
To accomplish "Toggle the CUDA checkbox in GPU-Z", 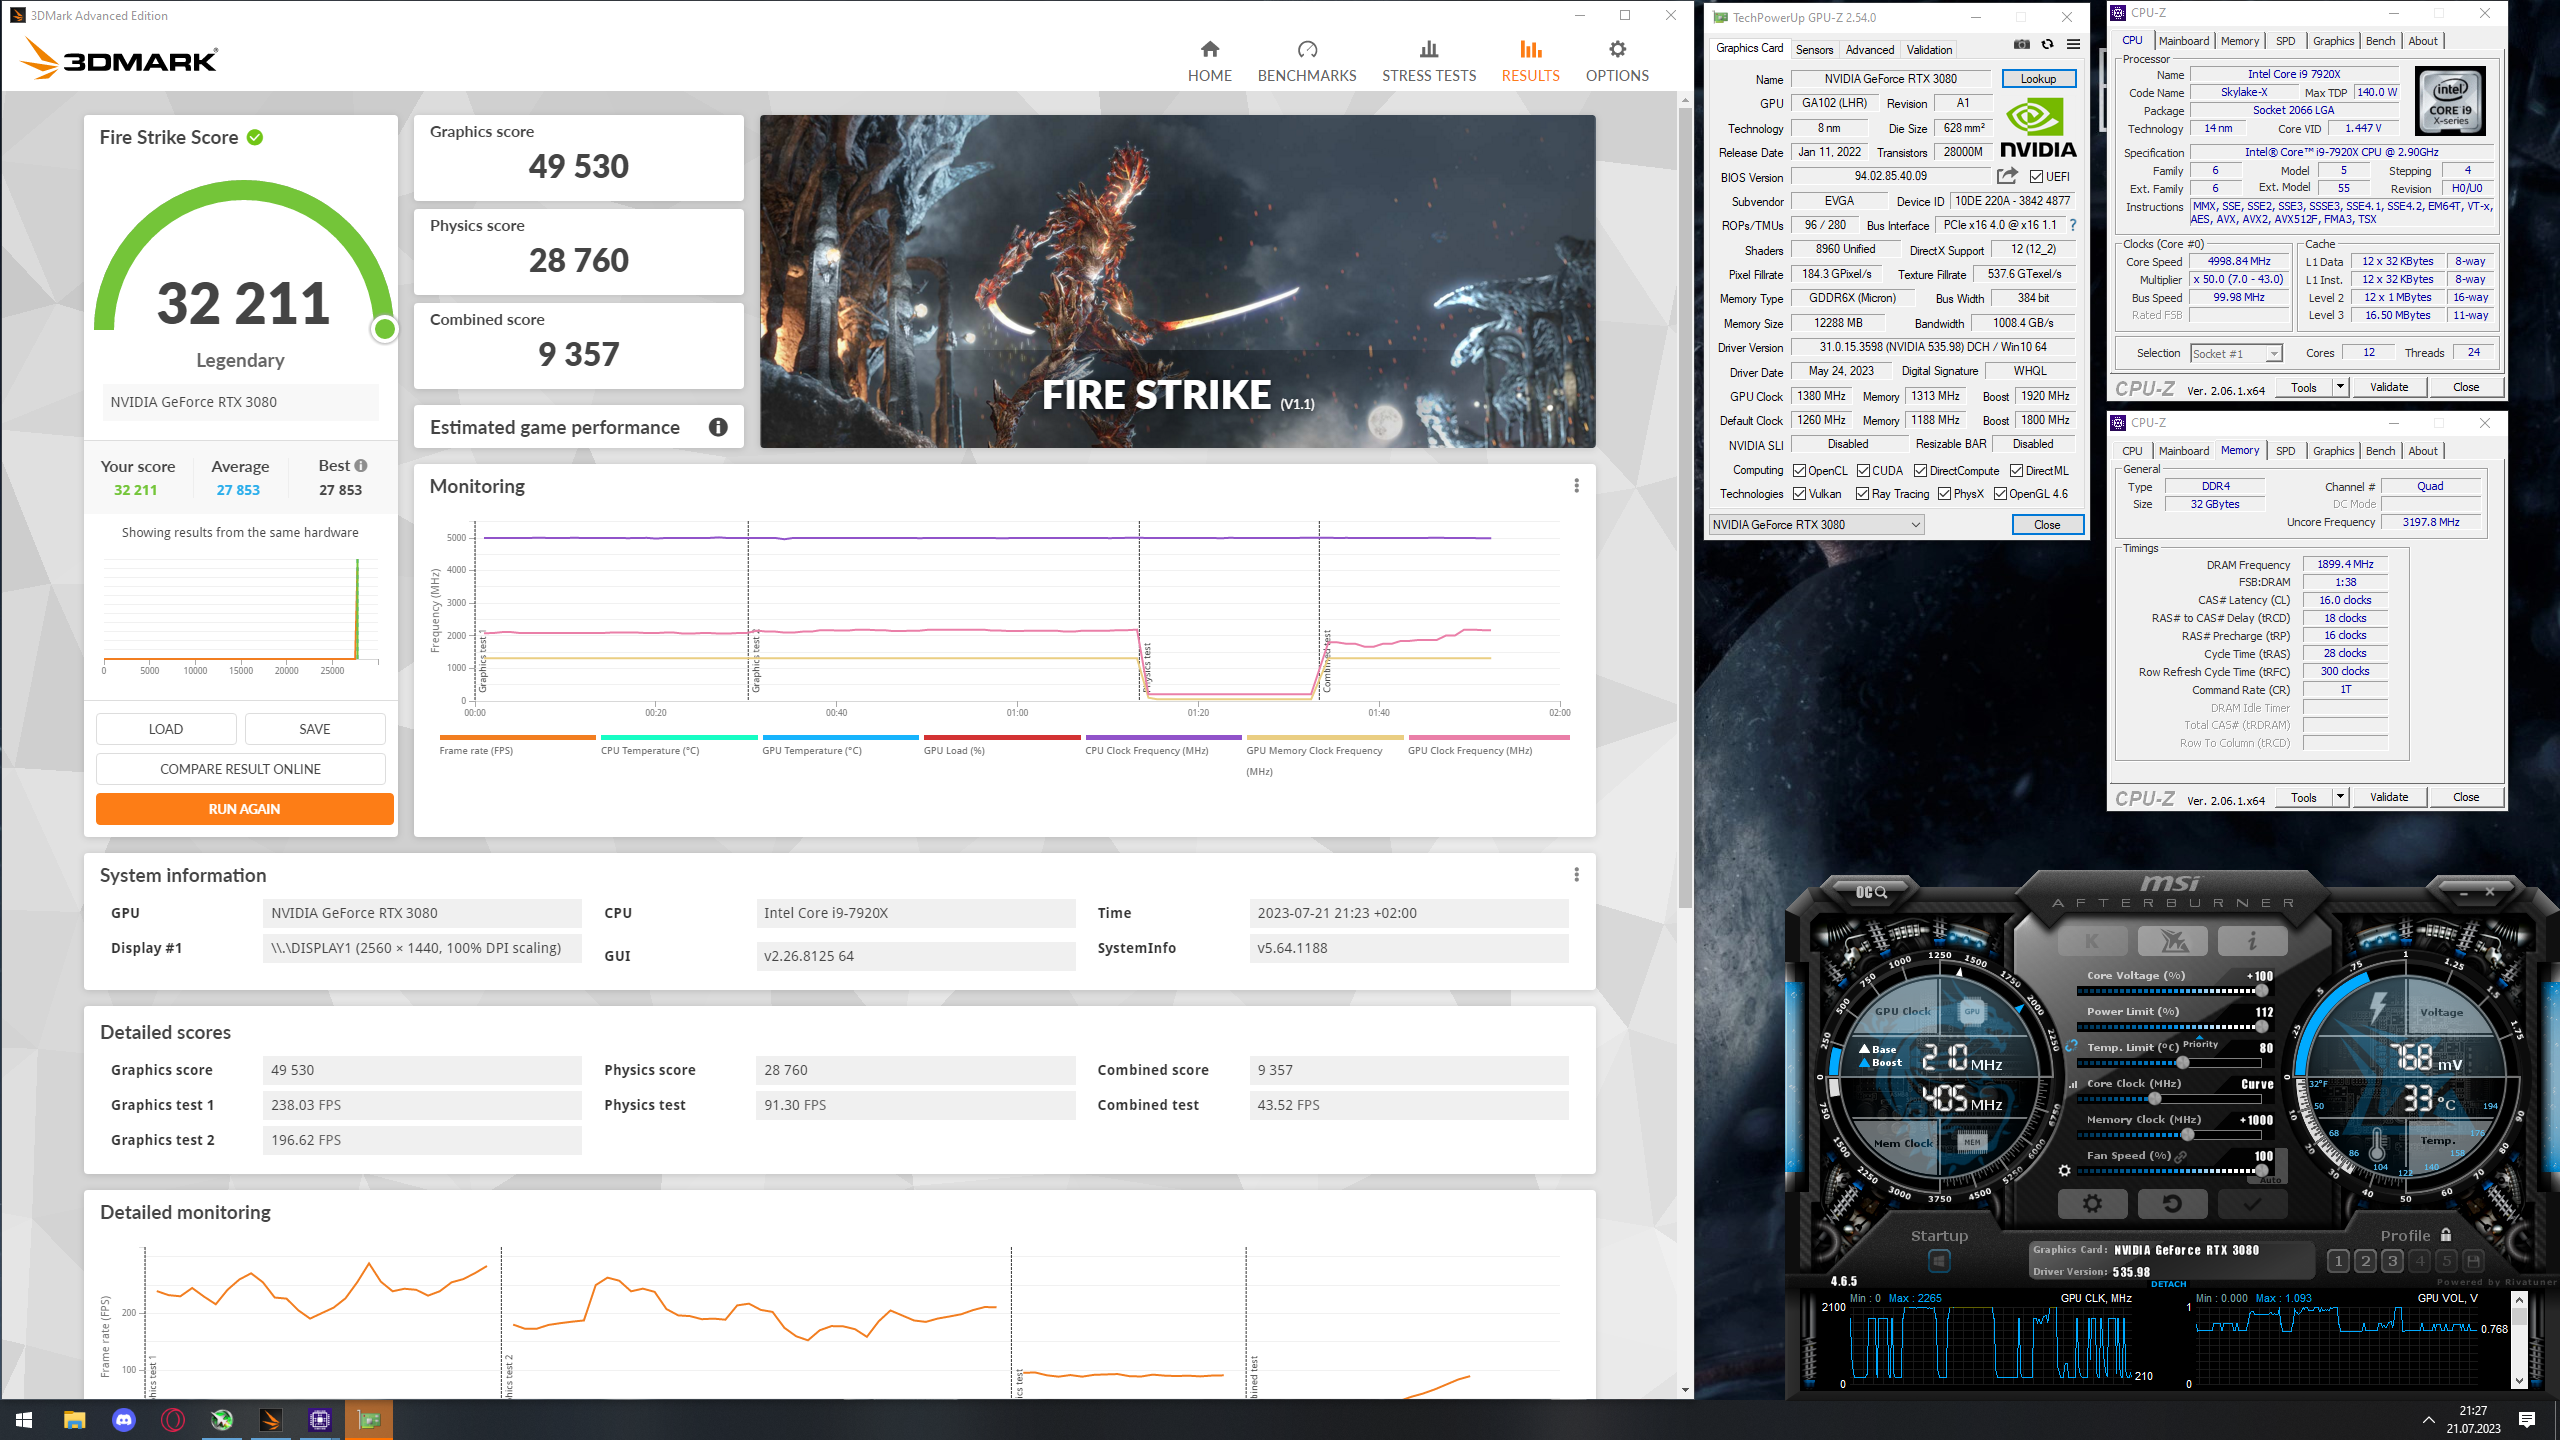I will pos(1863,471).
